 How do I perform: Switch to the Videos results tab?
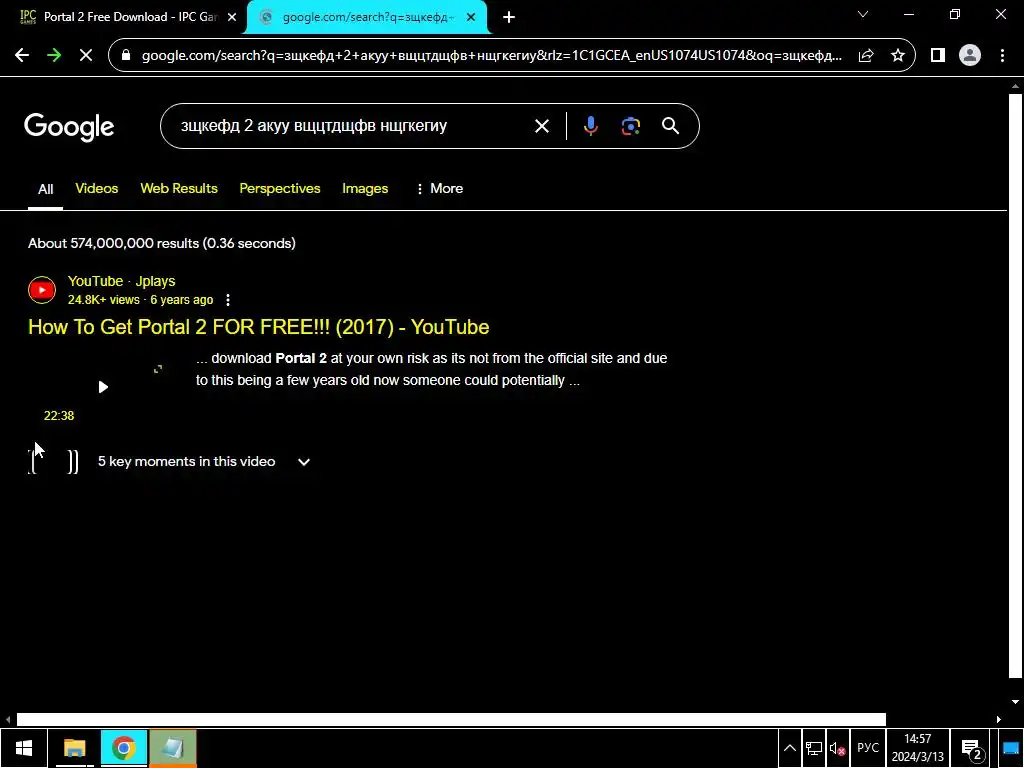(97, 188)
